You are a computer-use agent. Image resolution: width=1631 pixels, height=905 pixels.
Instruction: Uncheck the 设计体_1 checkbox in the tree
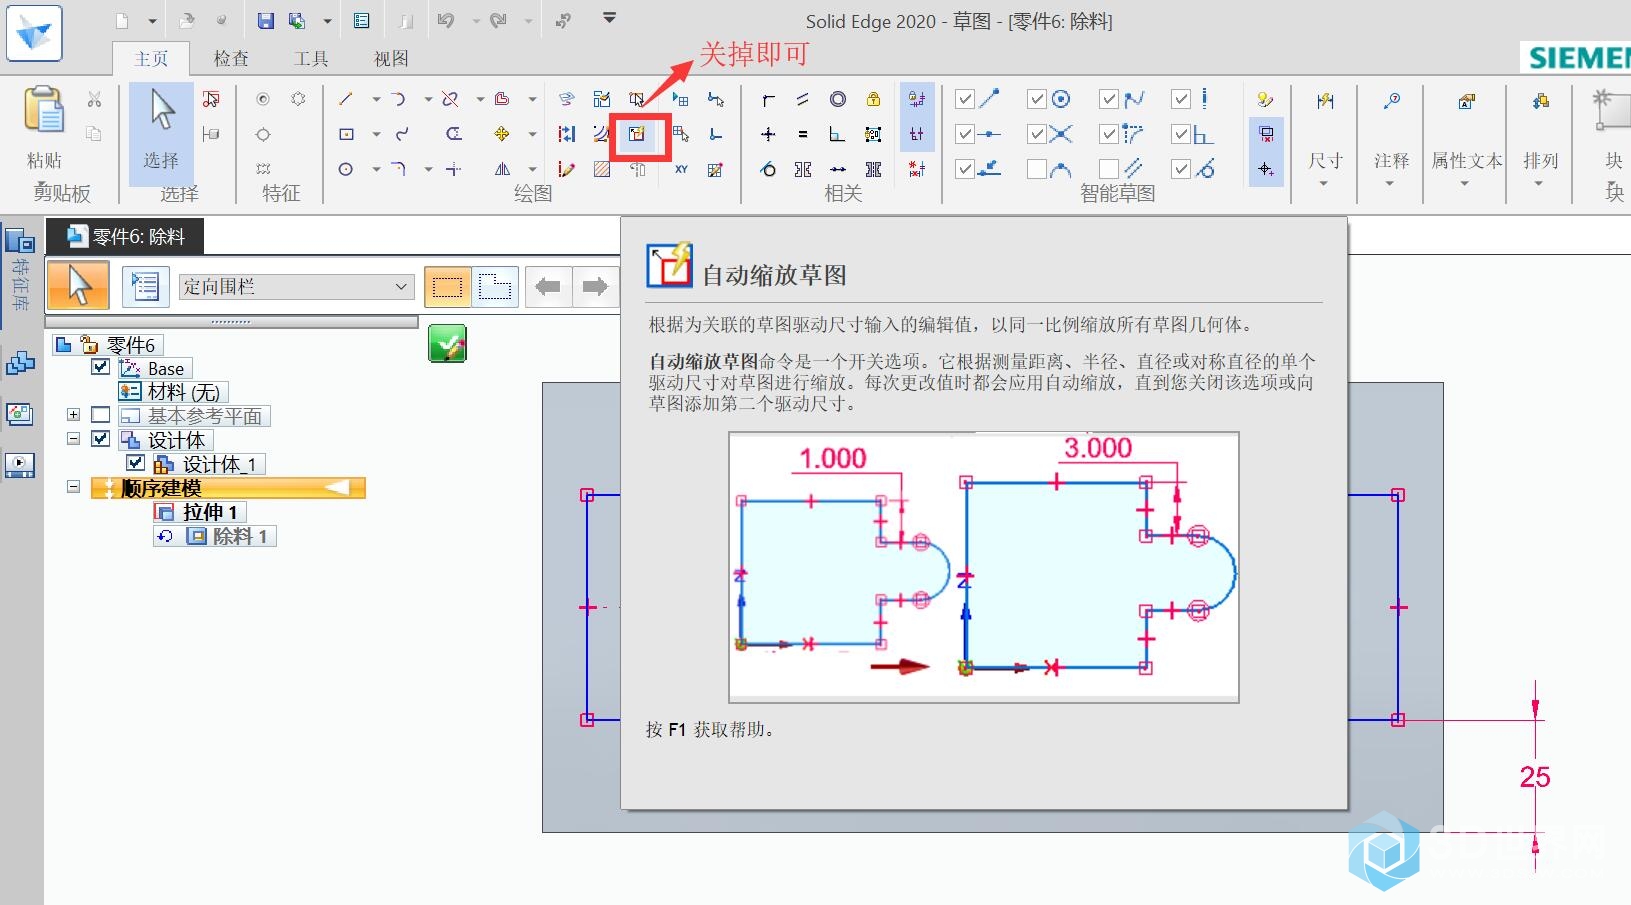click(x=136, y=463)
